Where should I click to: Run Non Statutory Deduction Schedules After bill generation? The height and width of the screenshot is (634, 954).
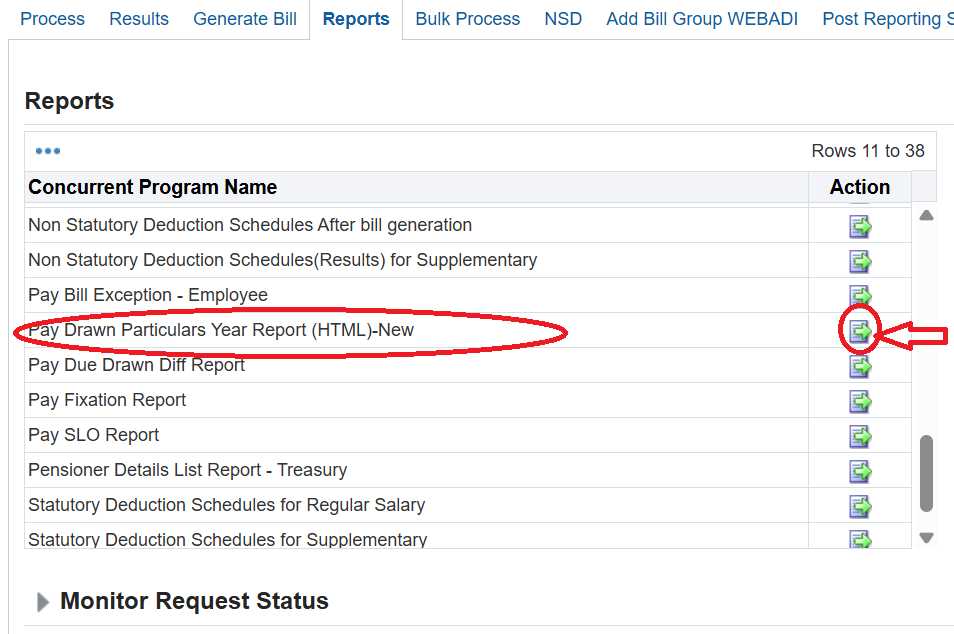pyautogui.click(x=860, y=226)
